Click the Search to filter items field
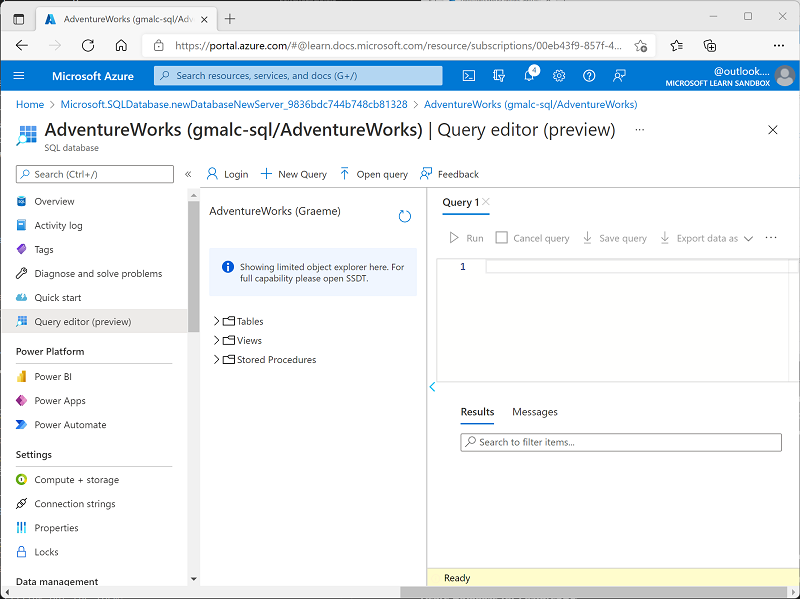The image size is (800, 599). pos(621,442)
